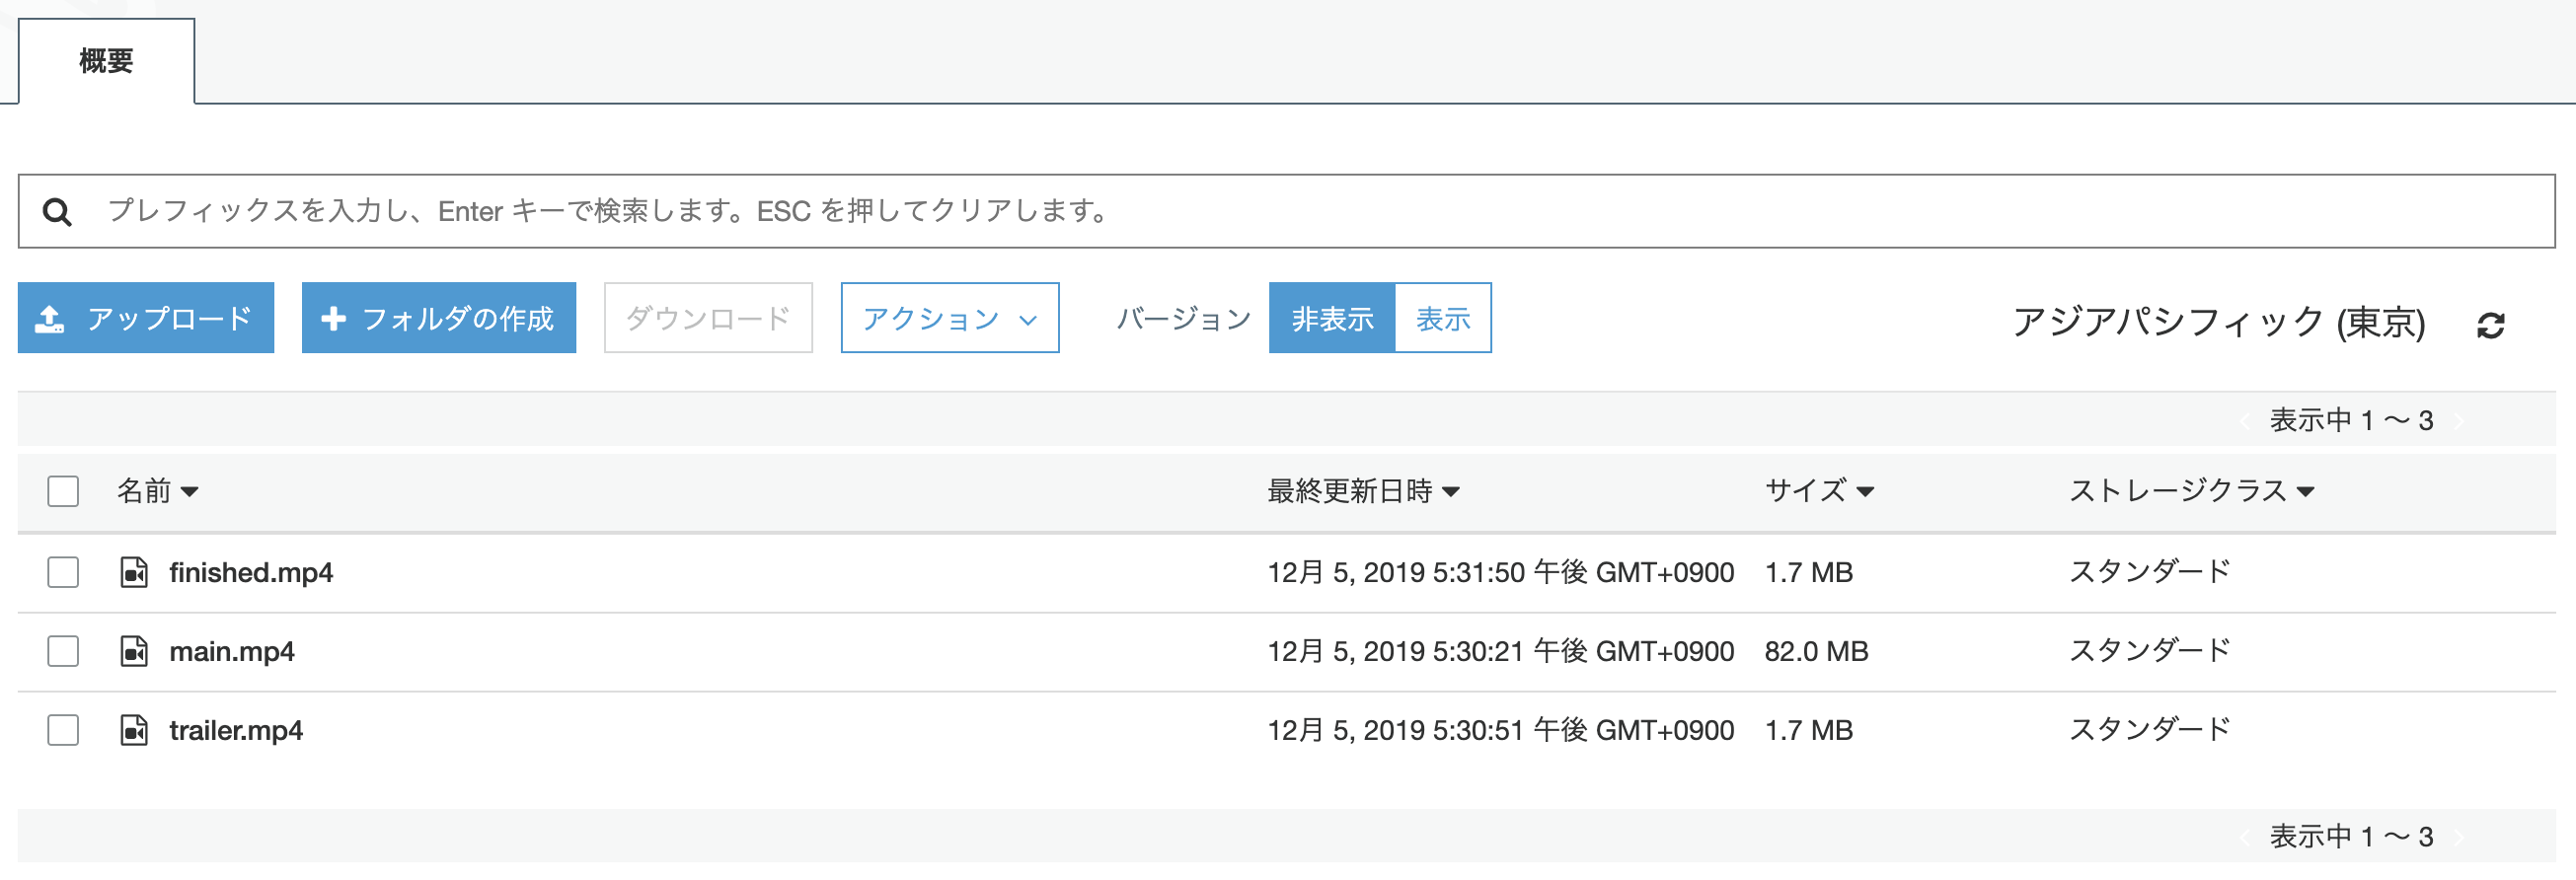This screenshot has width=2576, height=880.
Task: Open the finished.mp4 file link
Action: 251,572
